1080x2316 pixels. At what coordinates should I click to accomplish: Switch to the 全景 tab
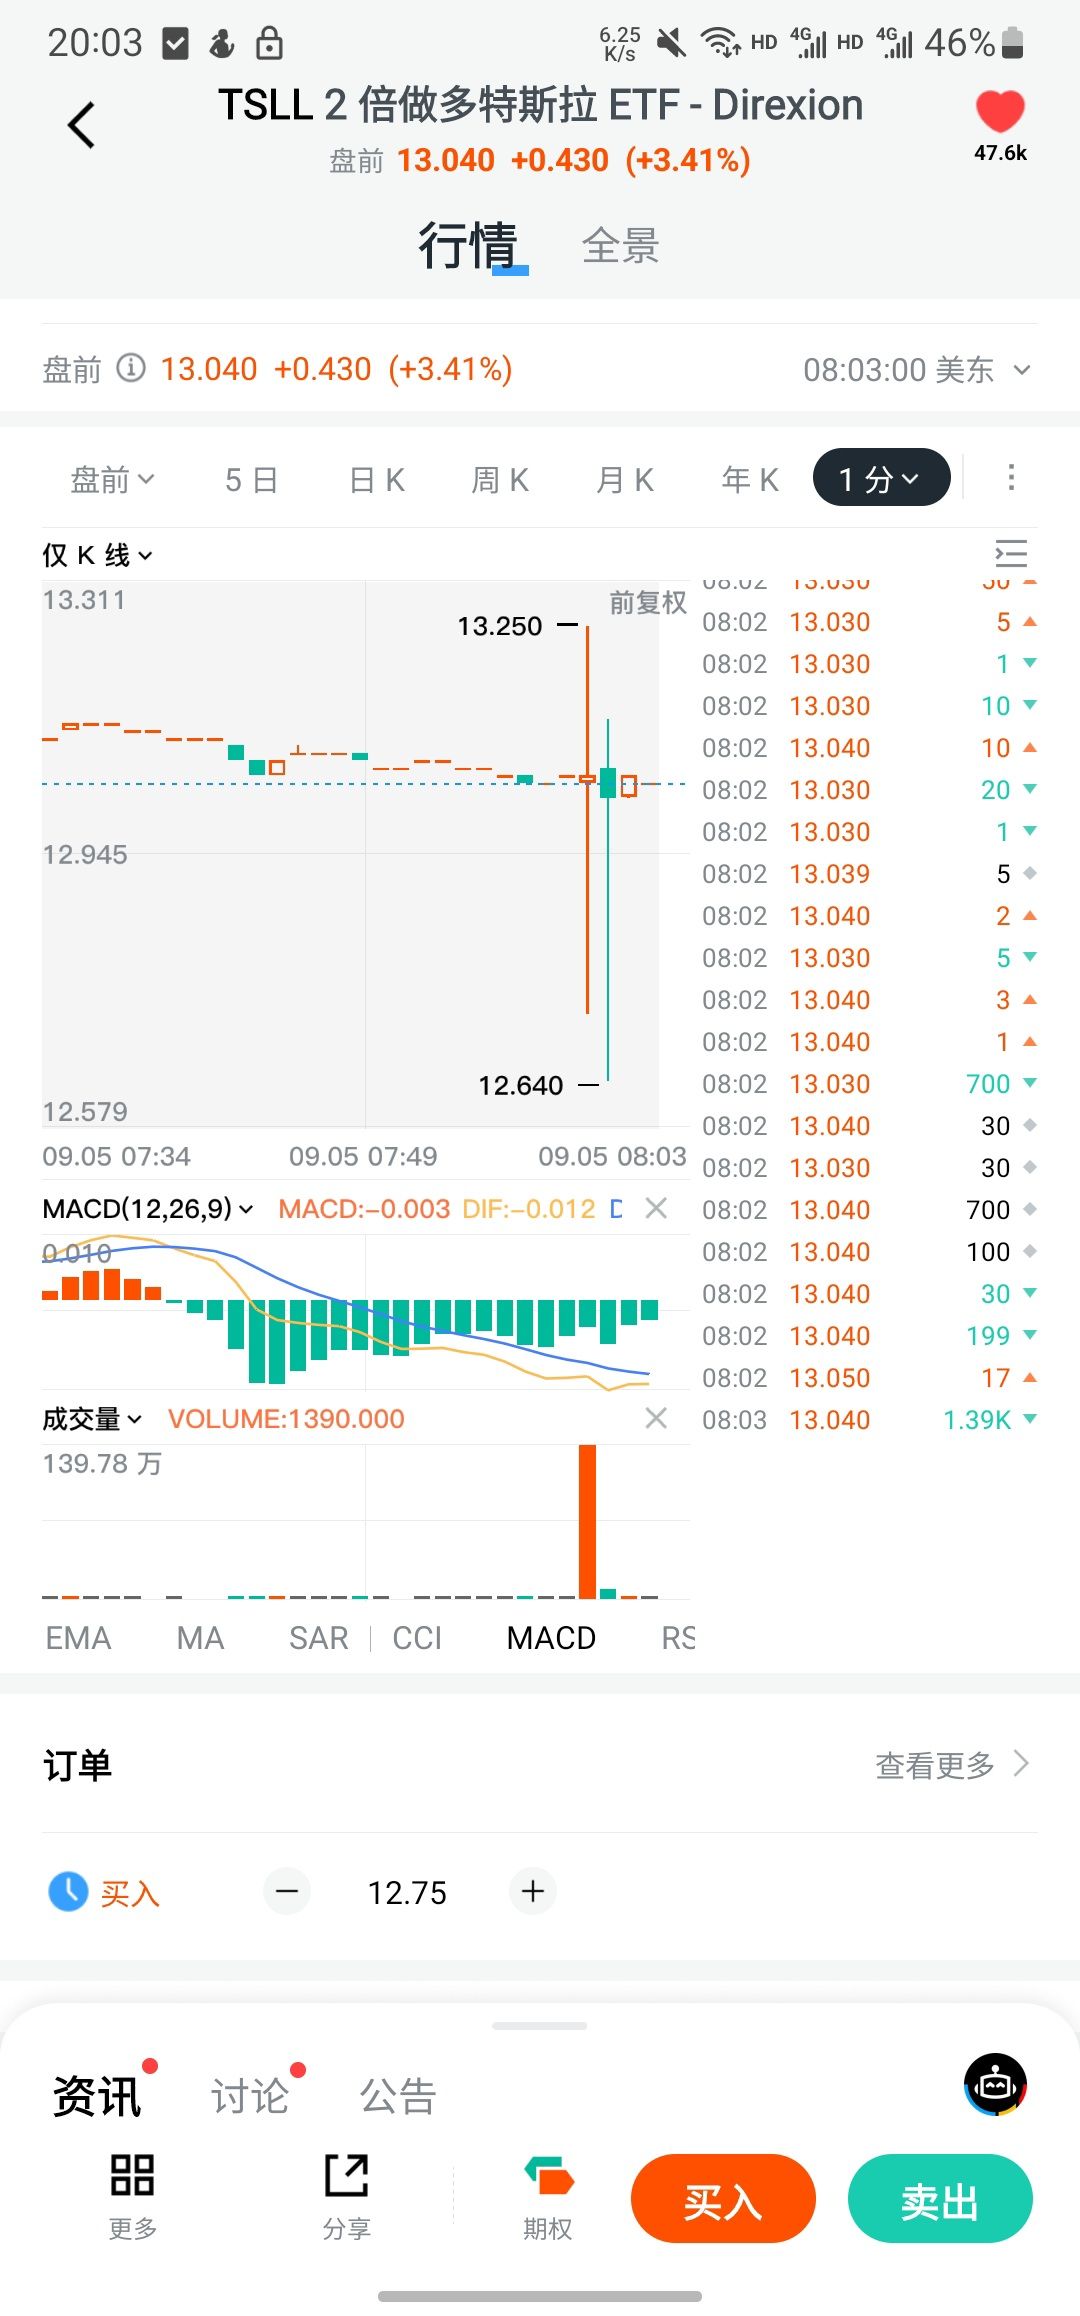click(x=621, y=246)
